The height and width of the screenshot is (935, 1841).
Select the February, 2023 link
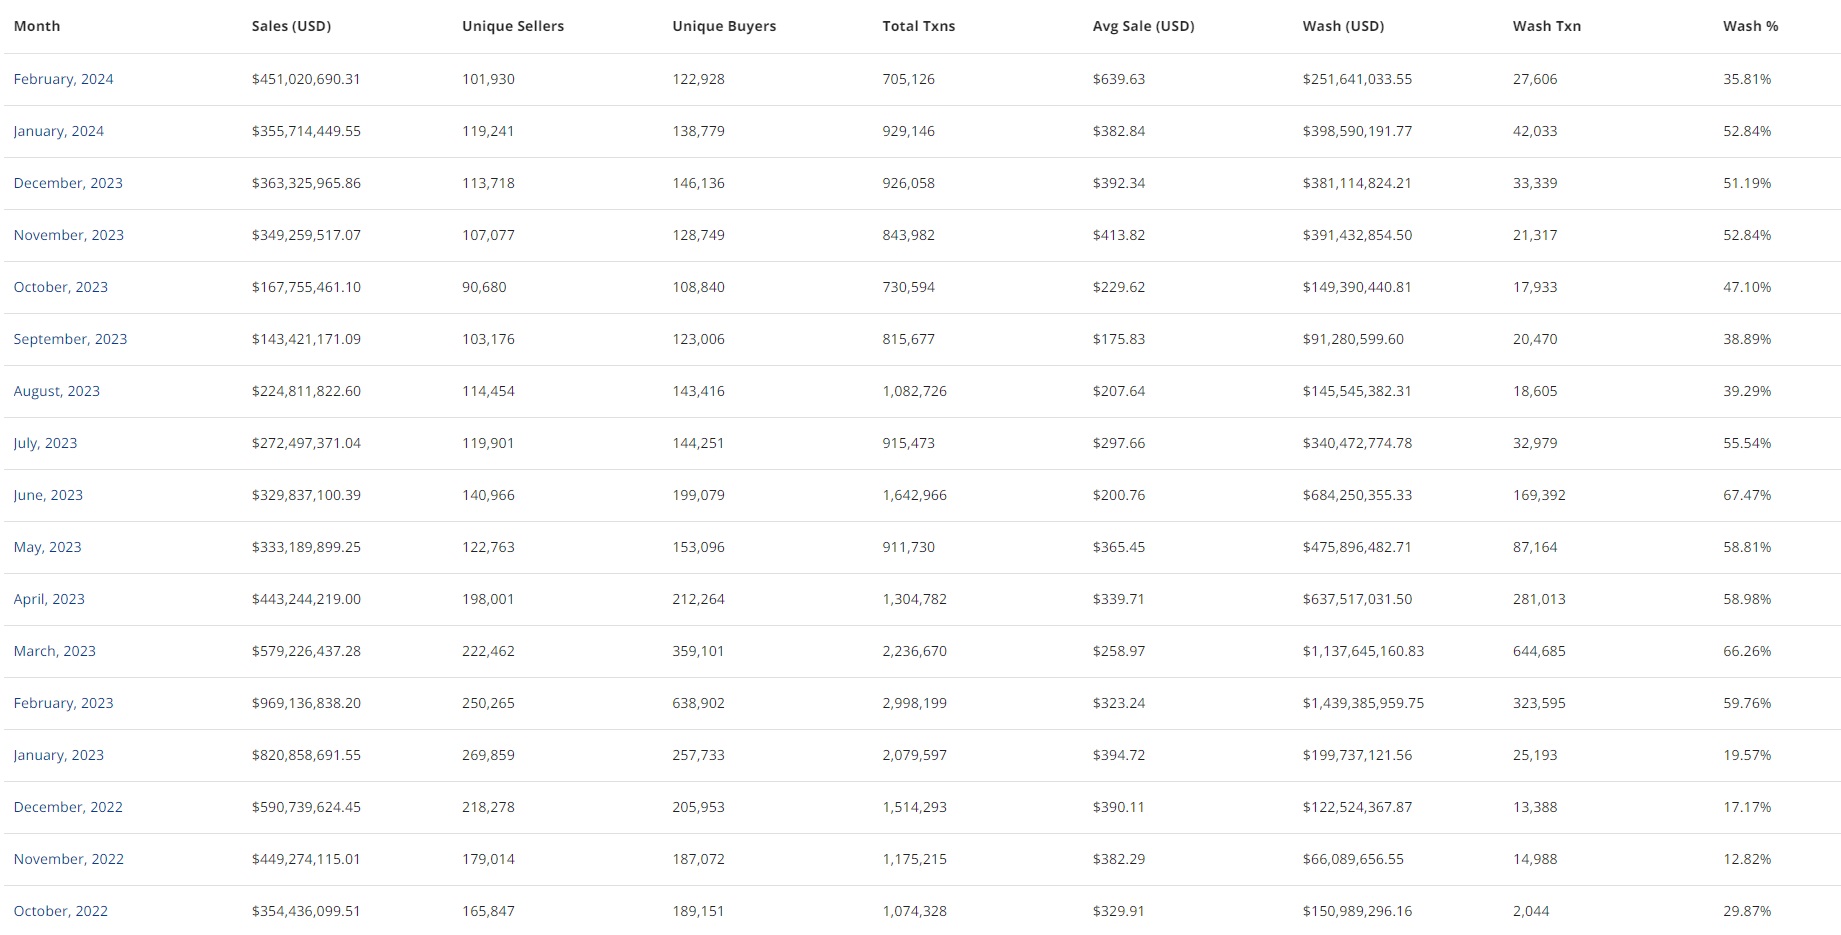pyautogui.click(x=63, y=703)
